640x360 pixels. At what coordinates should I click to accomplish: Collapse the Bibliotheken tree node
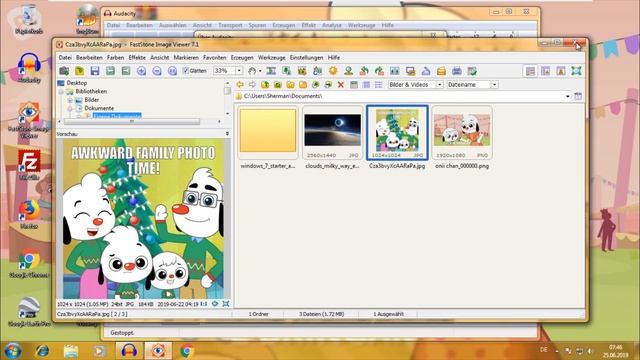[x=61, y=92]
